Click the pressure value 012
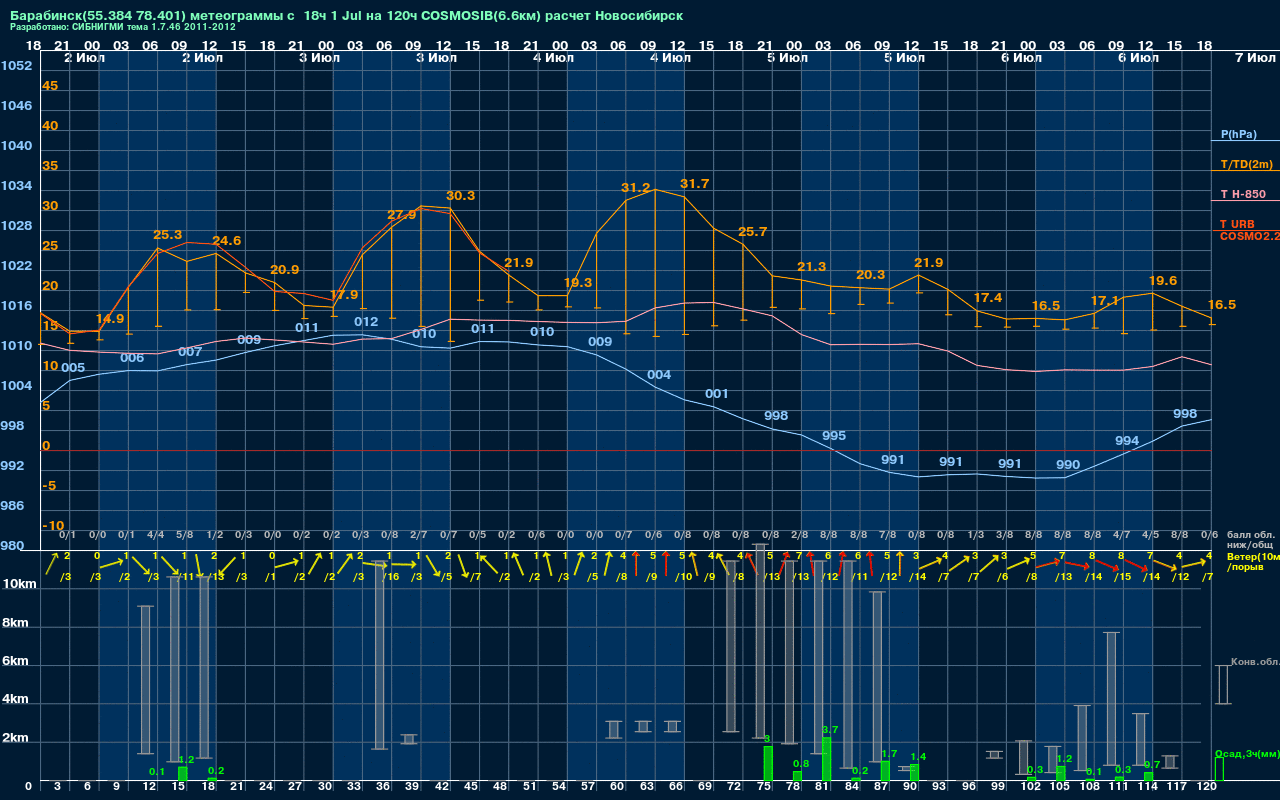The image size is (1280, 800). click(366, 322)
